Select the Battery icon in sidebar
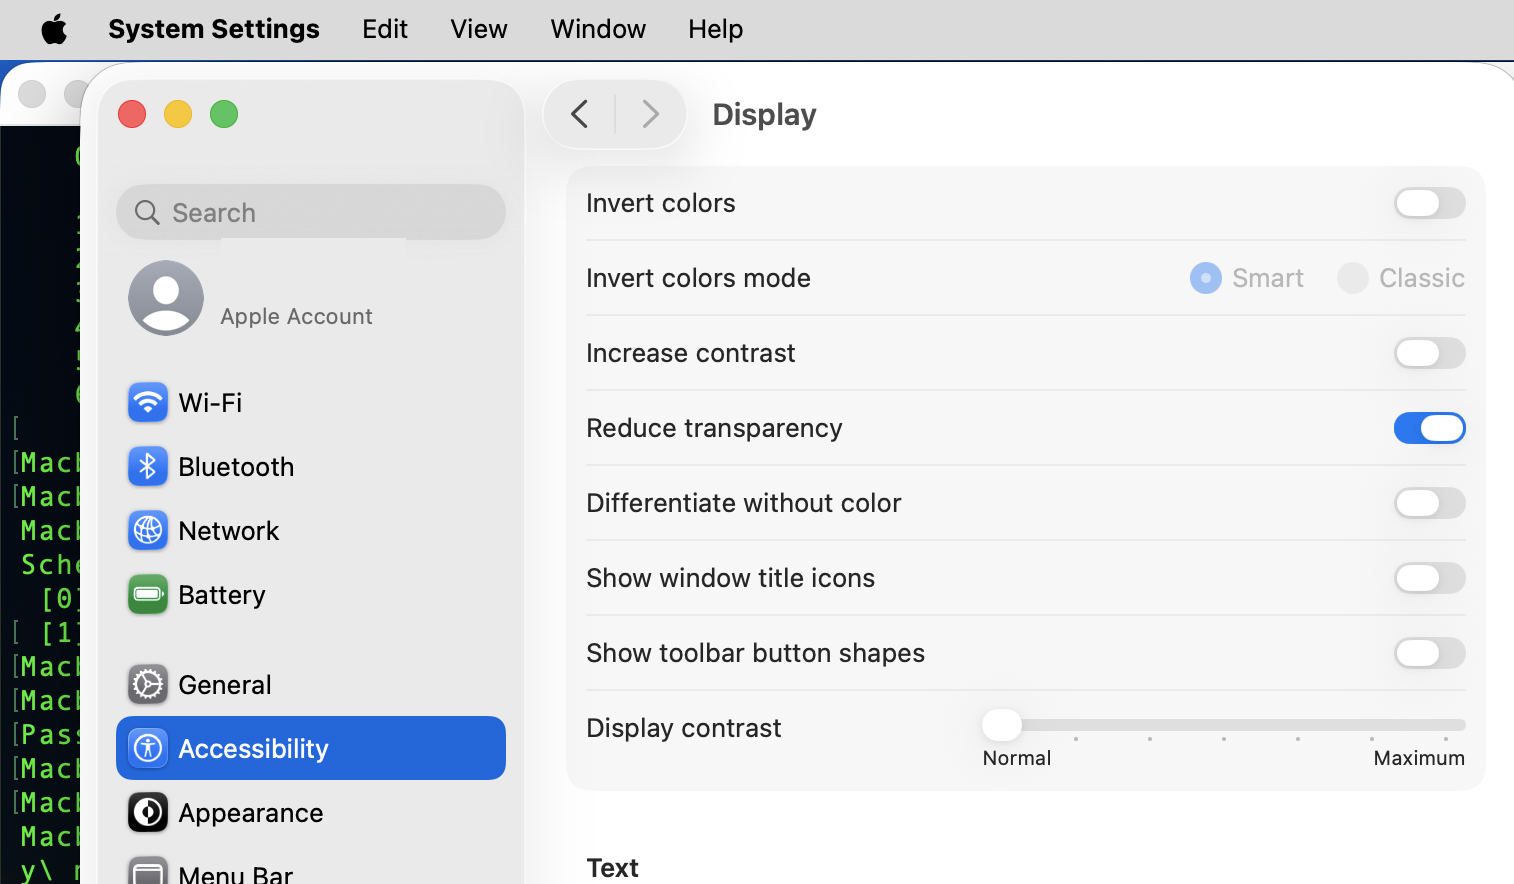 point(148,594)
